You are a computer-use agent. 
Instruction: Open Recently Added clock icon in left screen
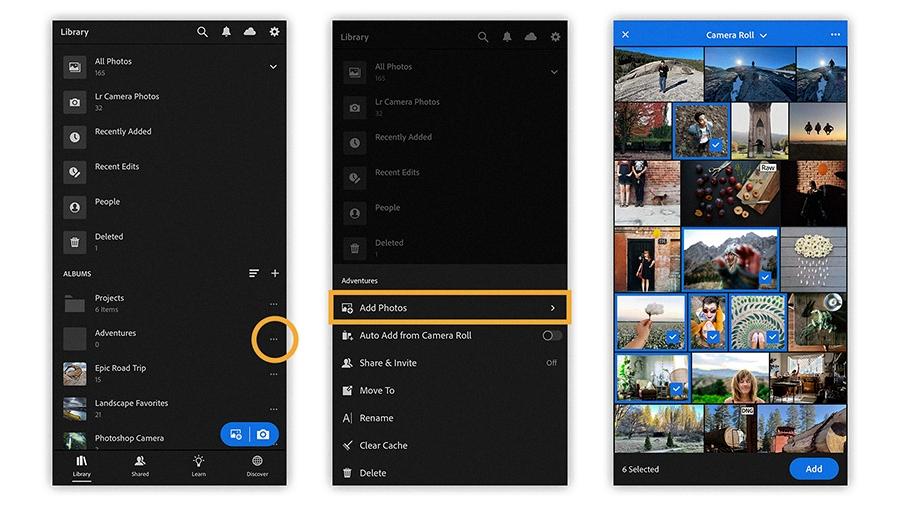(x=75, y=137)
